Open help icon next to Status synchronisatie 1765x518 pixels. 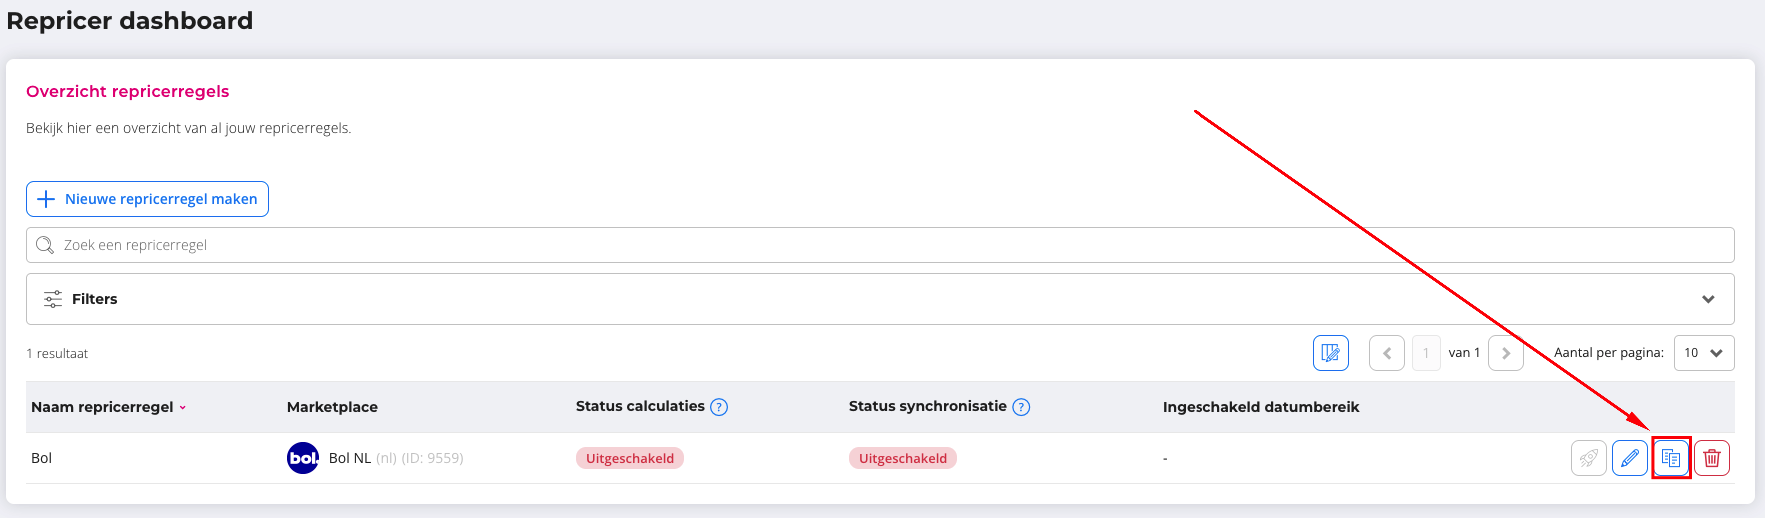point(1021,407)
